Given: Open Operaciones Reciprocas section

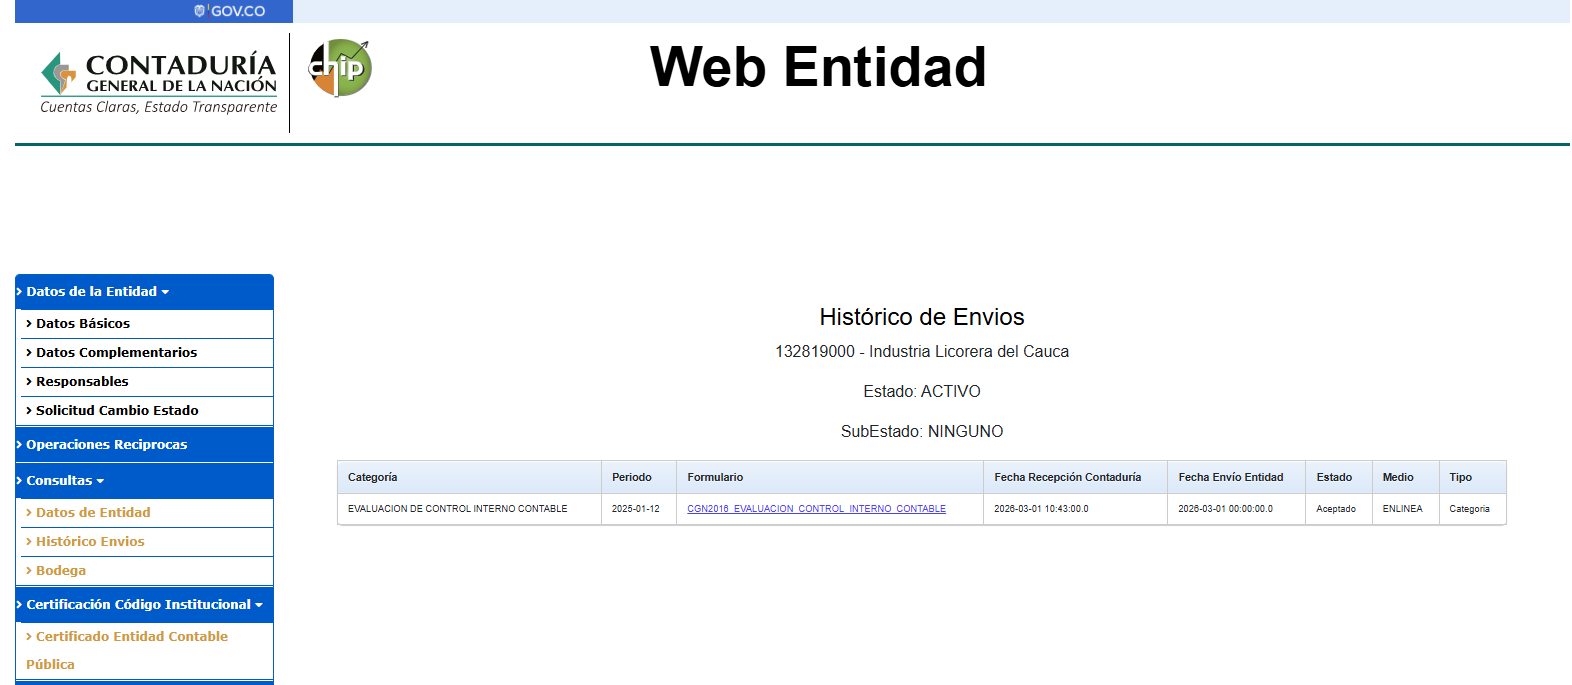Looking at the screenshot, I should tap(106, 445).
